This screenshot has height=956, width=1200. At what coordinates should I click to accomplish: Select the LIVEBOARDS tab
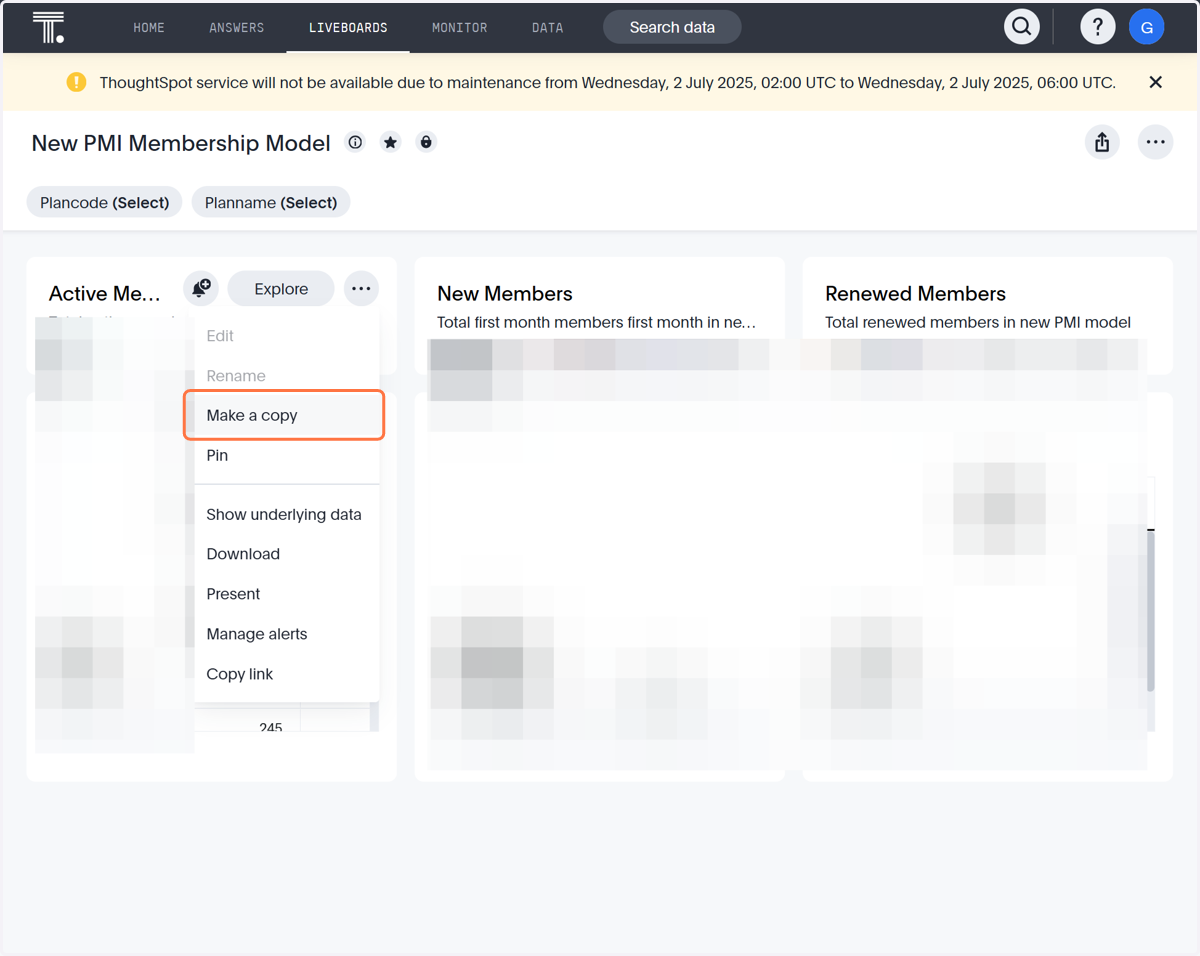348,27
